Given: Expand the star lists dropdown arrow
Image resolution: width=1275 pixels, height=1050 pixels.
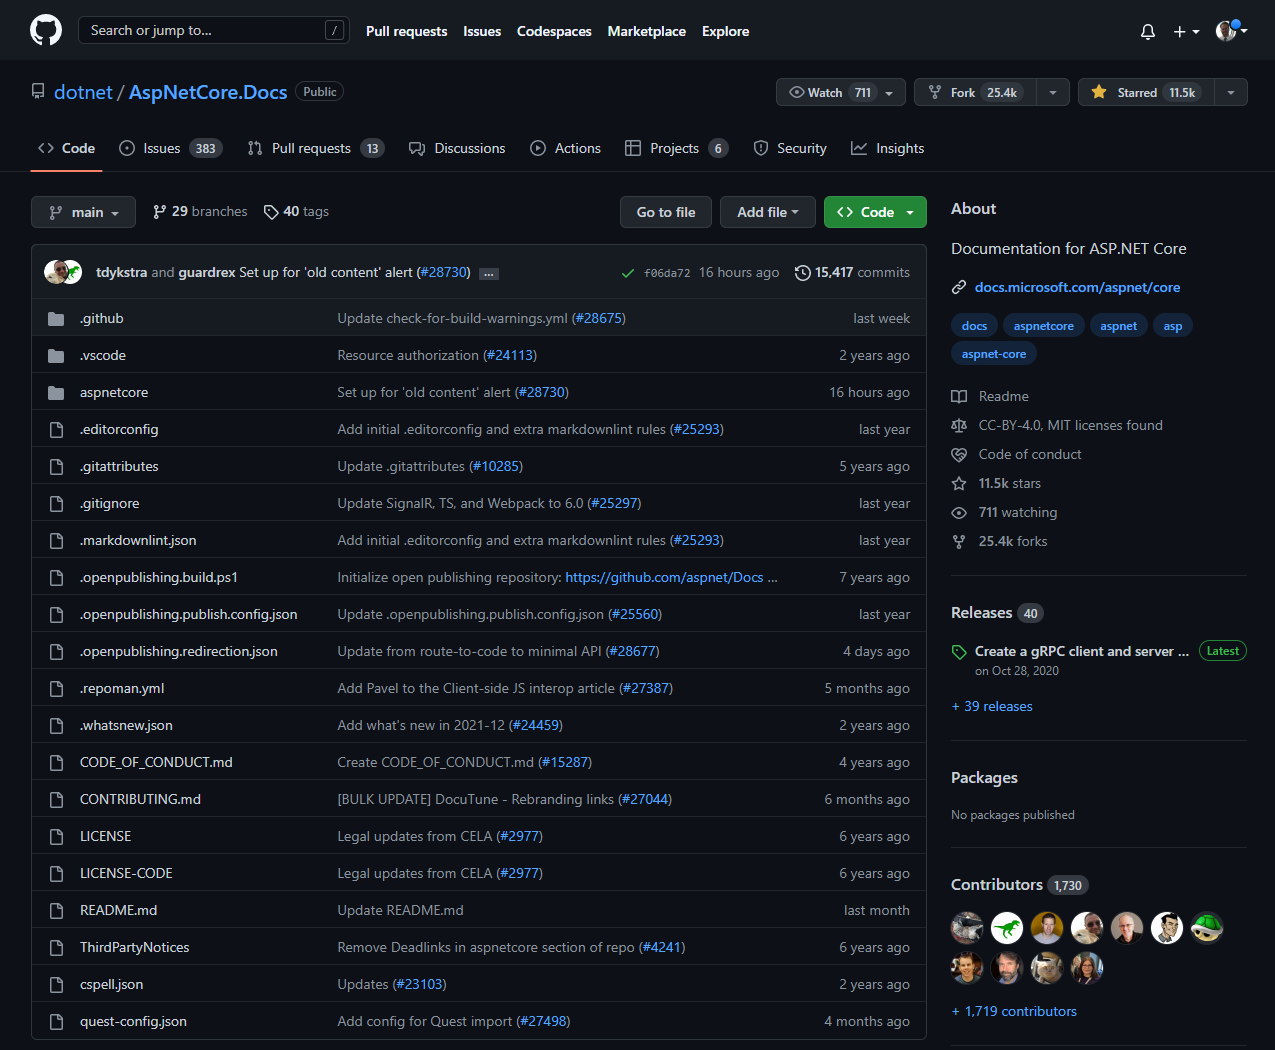Looking at the screenshot, I should (x=1231, y=92).
